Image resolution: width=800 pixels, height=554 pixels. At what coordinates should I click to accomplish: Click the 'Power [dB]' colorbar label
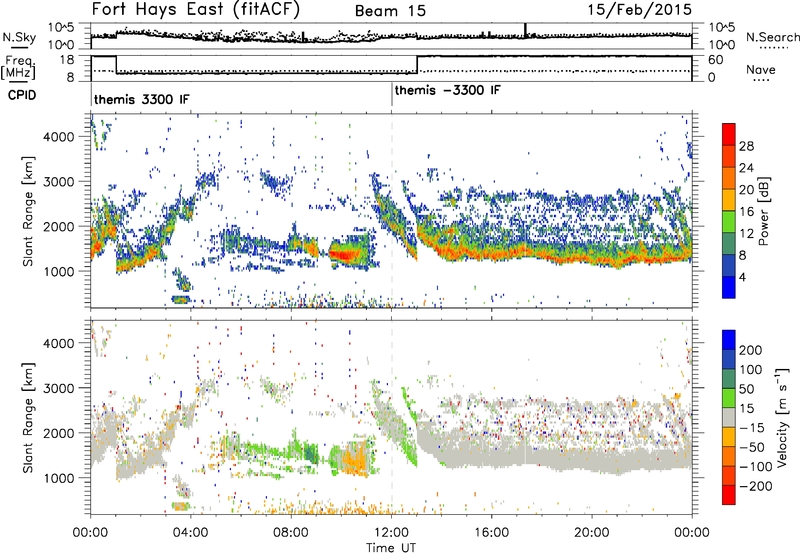(763, 211)
